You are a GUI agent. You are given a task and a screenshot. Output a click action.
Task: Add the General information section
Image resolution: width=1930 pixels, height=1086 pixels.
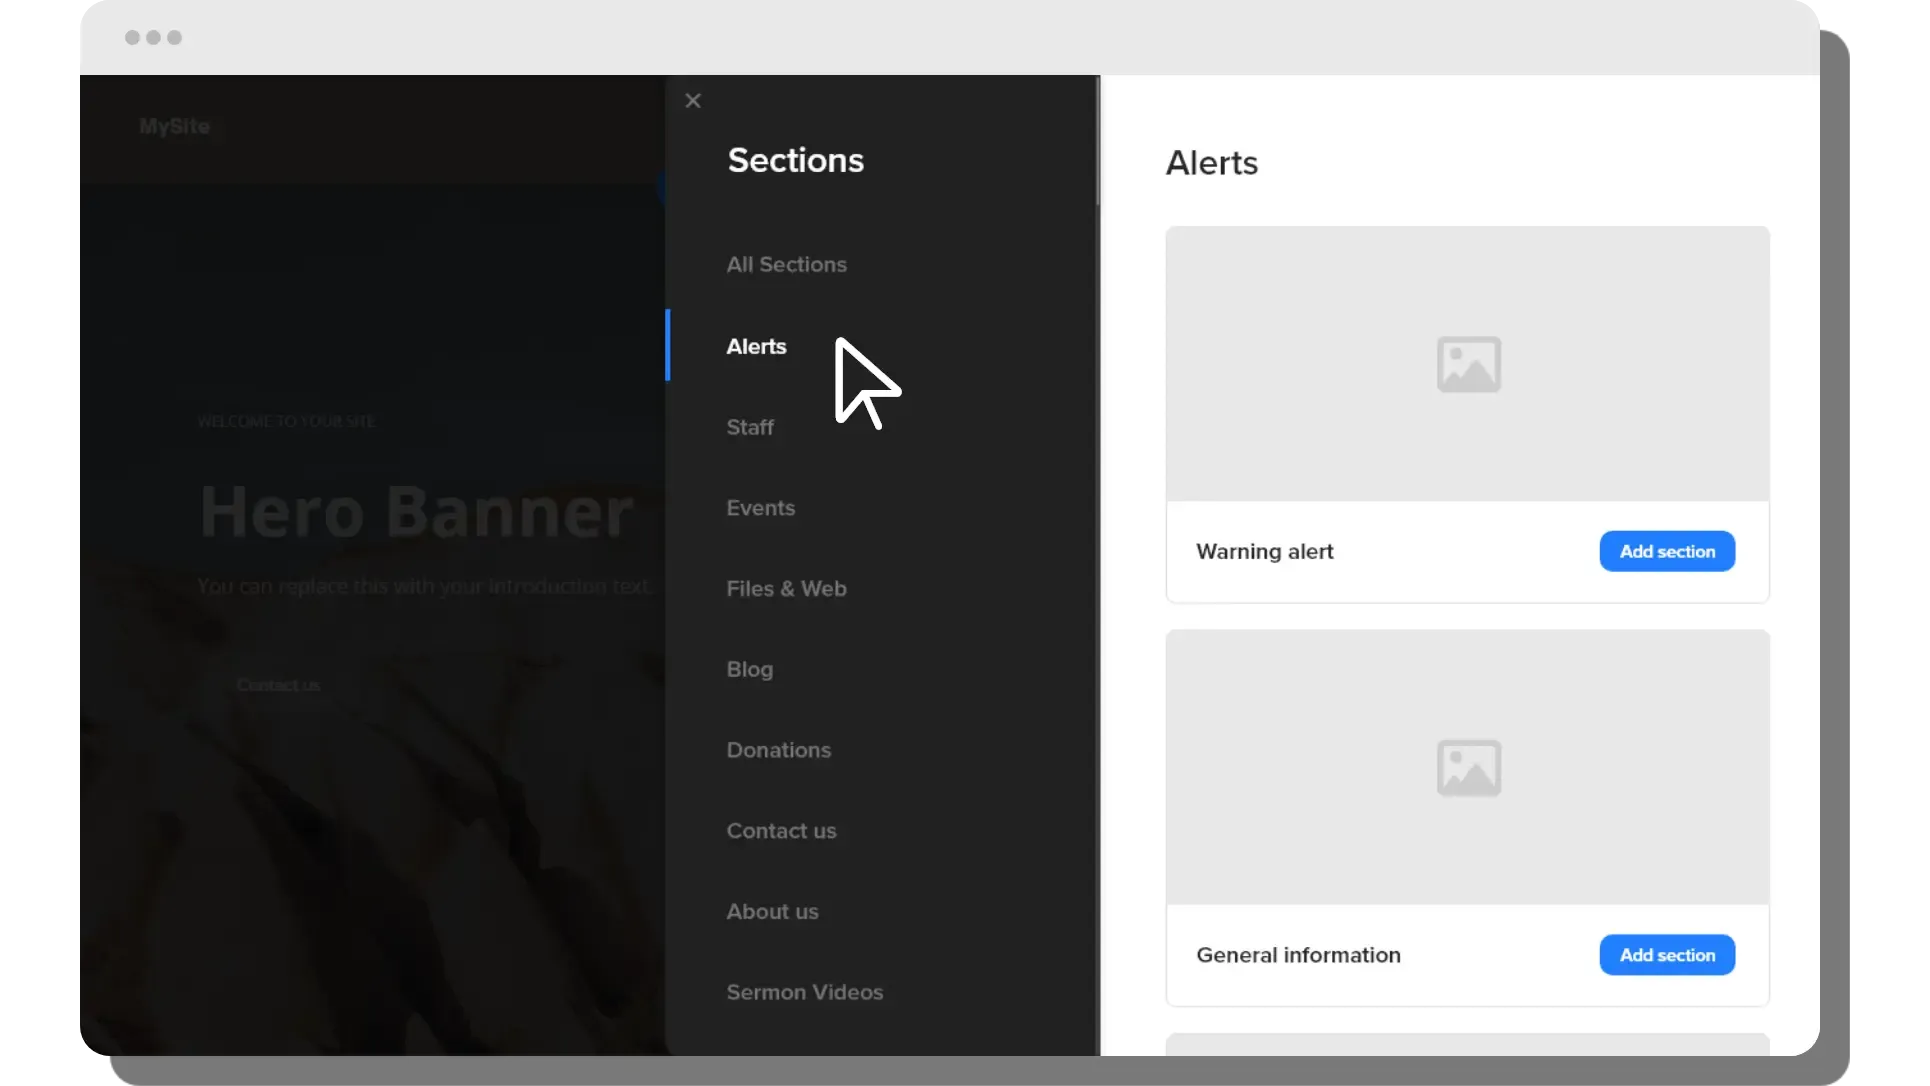(x=1666, y=955)
